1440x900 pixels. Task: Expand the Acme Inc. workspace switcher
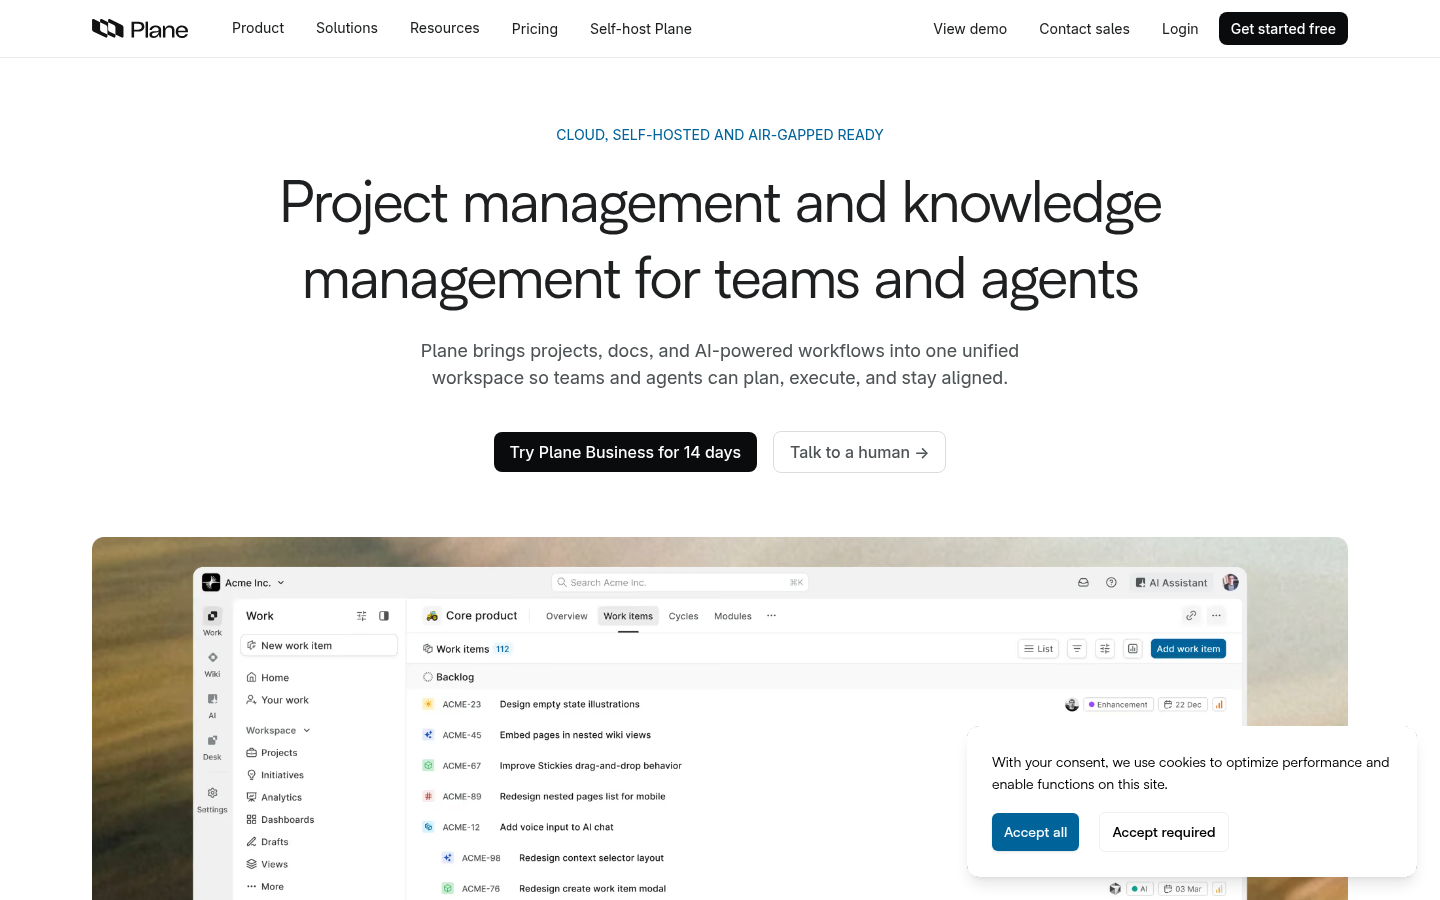[244, 582]
